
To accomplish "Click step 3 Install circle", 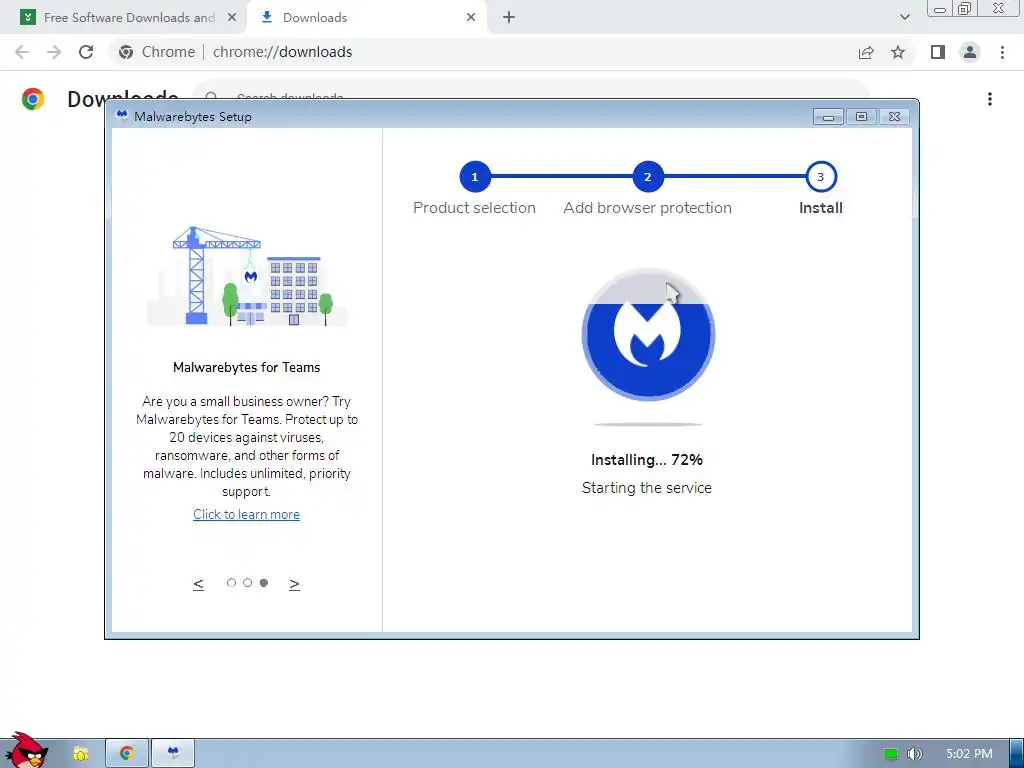I will click(821, 177).
